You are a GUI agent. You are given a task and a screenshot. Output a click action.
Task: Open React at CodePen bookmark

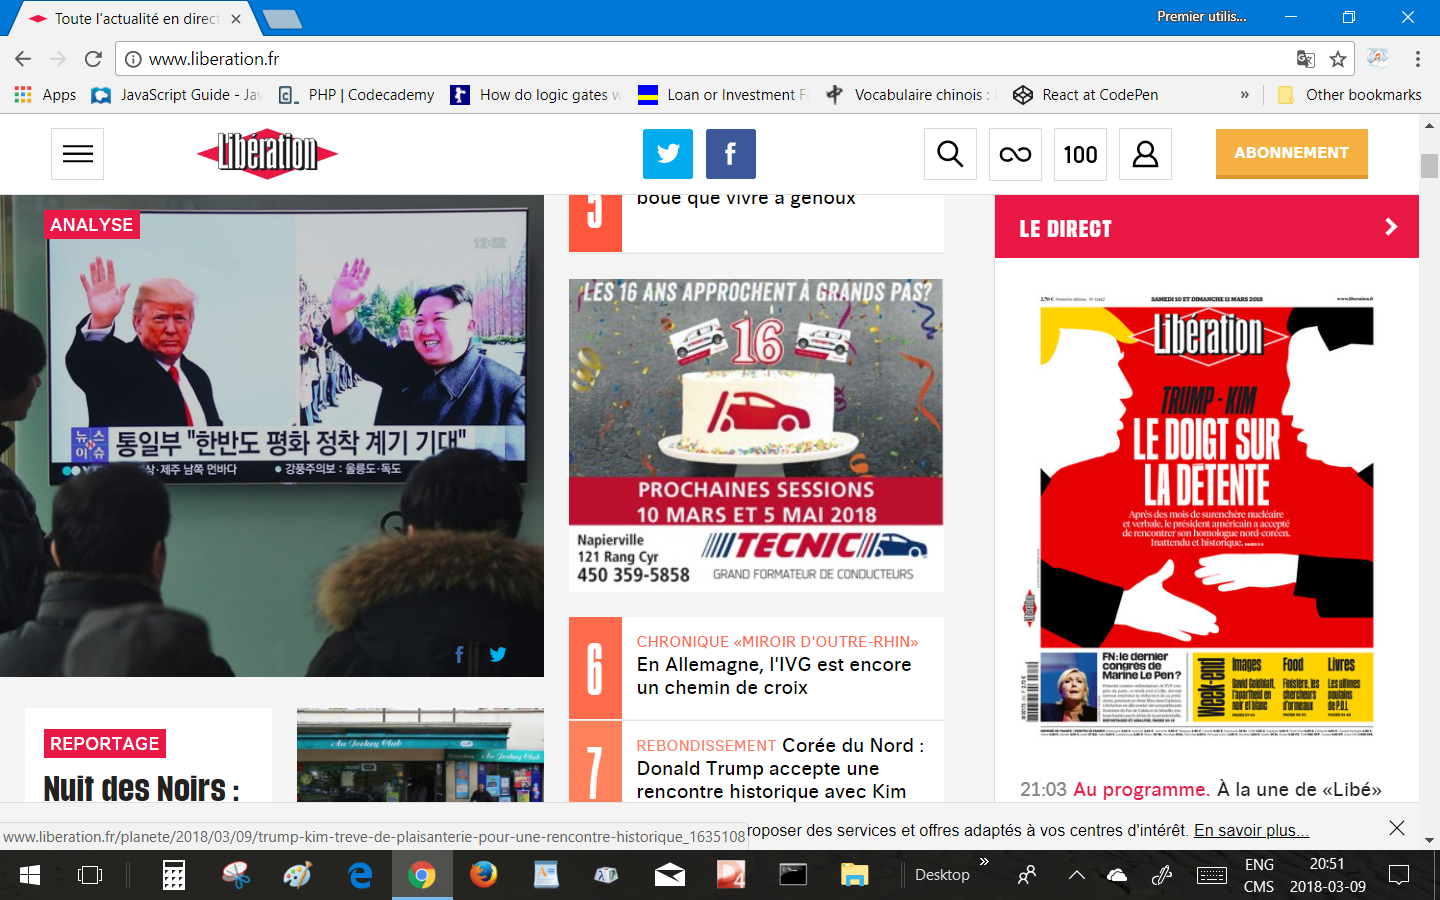[1086, 95]
